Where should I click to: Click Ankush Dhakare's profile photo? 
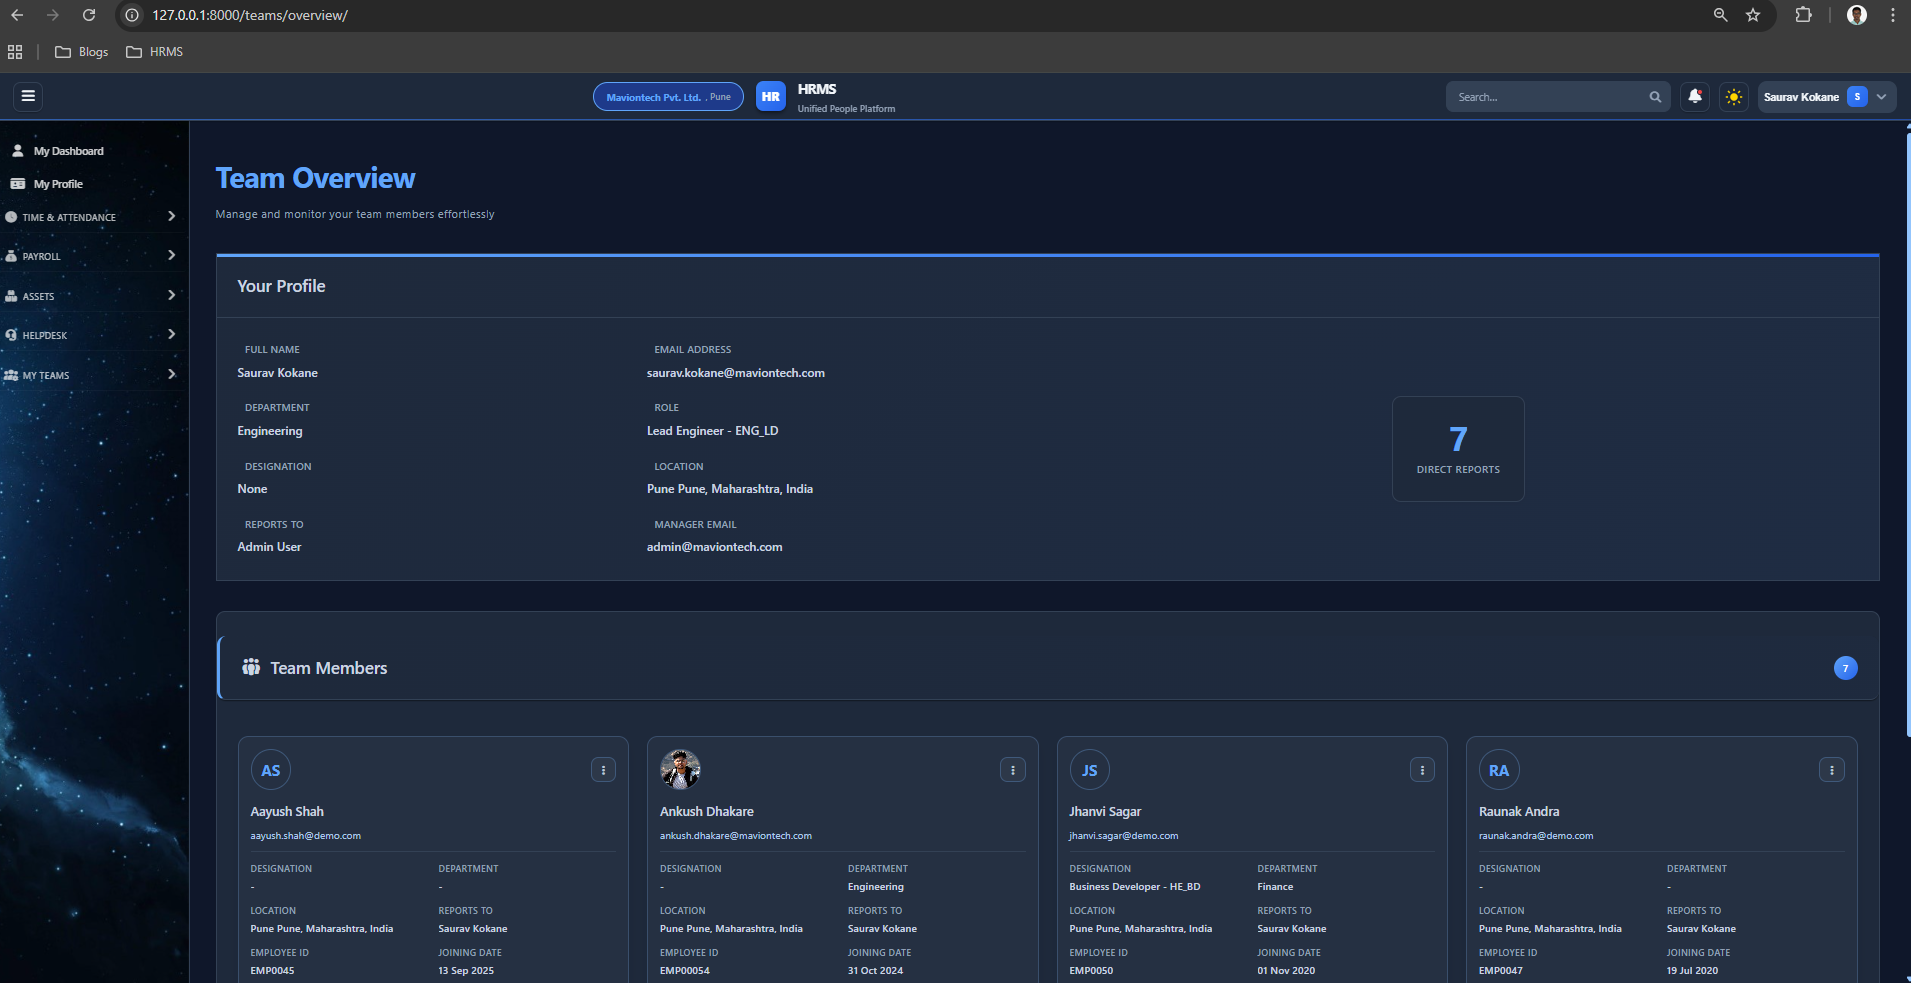(x=680, y=769)
